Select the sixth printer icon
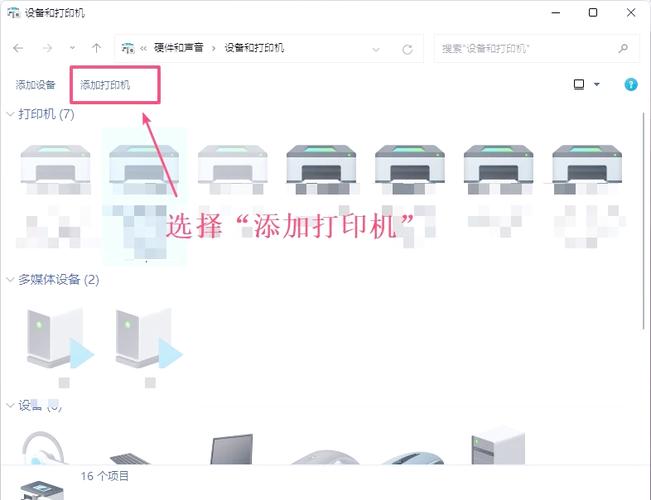 pos(499,164)
